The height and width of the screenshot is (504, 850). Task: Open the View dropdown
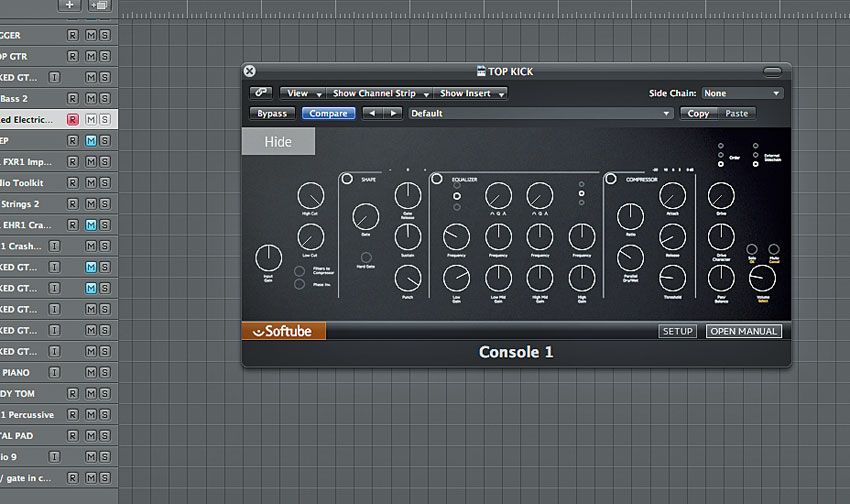tap(302, 93)
